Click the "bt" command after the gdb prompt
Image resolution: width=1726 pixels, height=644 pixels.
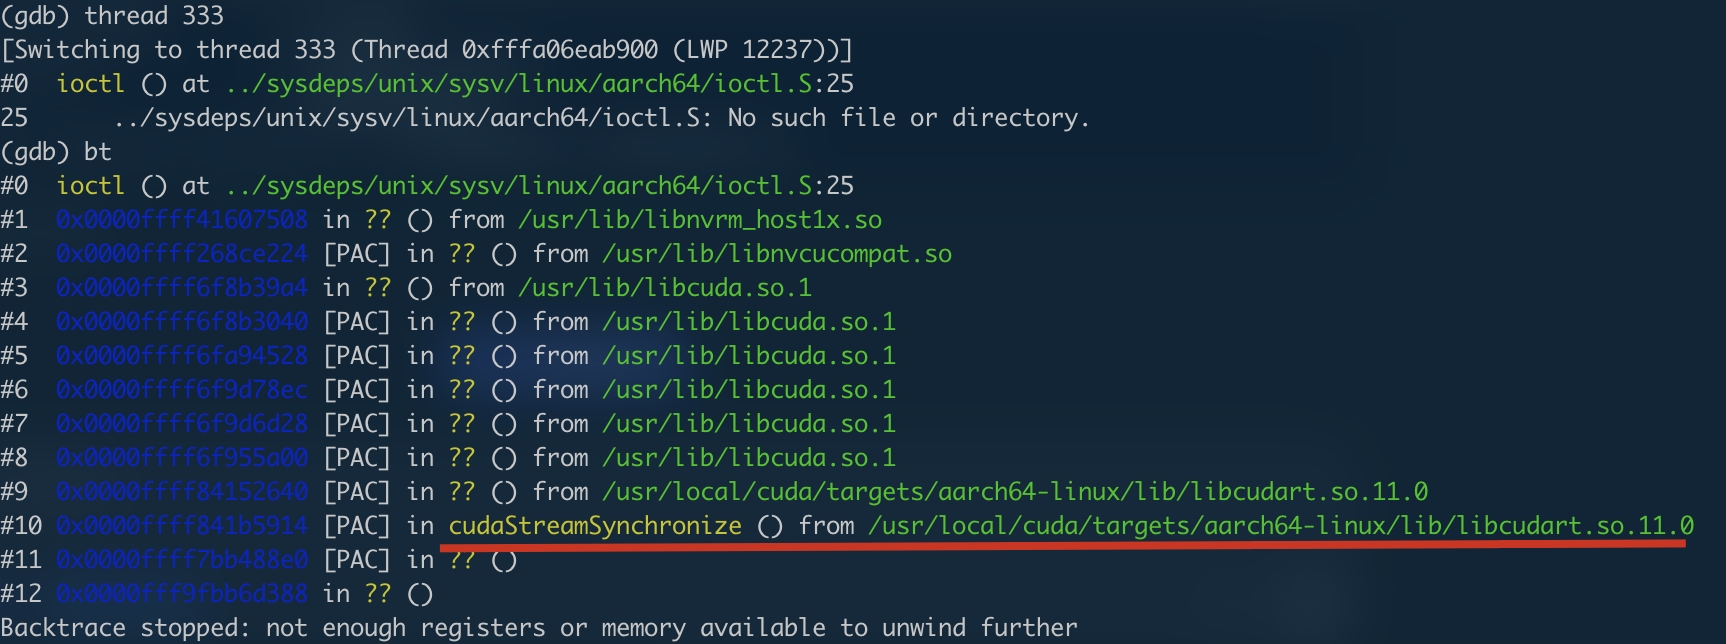(x=98, y=152)
